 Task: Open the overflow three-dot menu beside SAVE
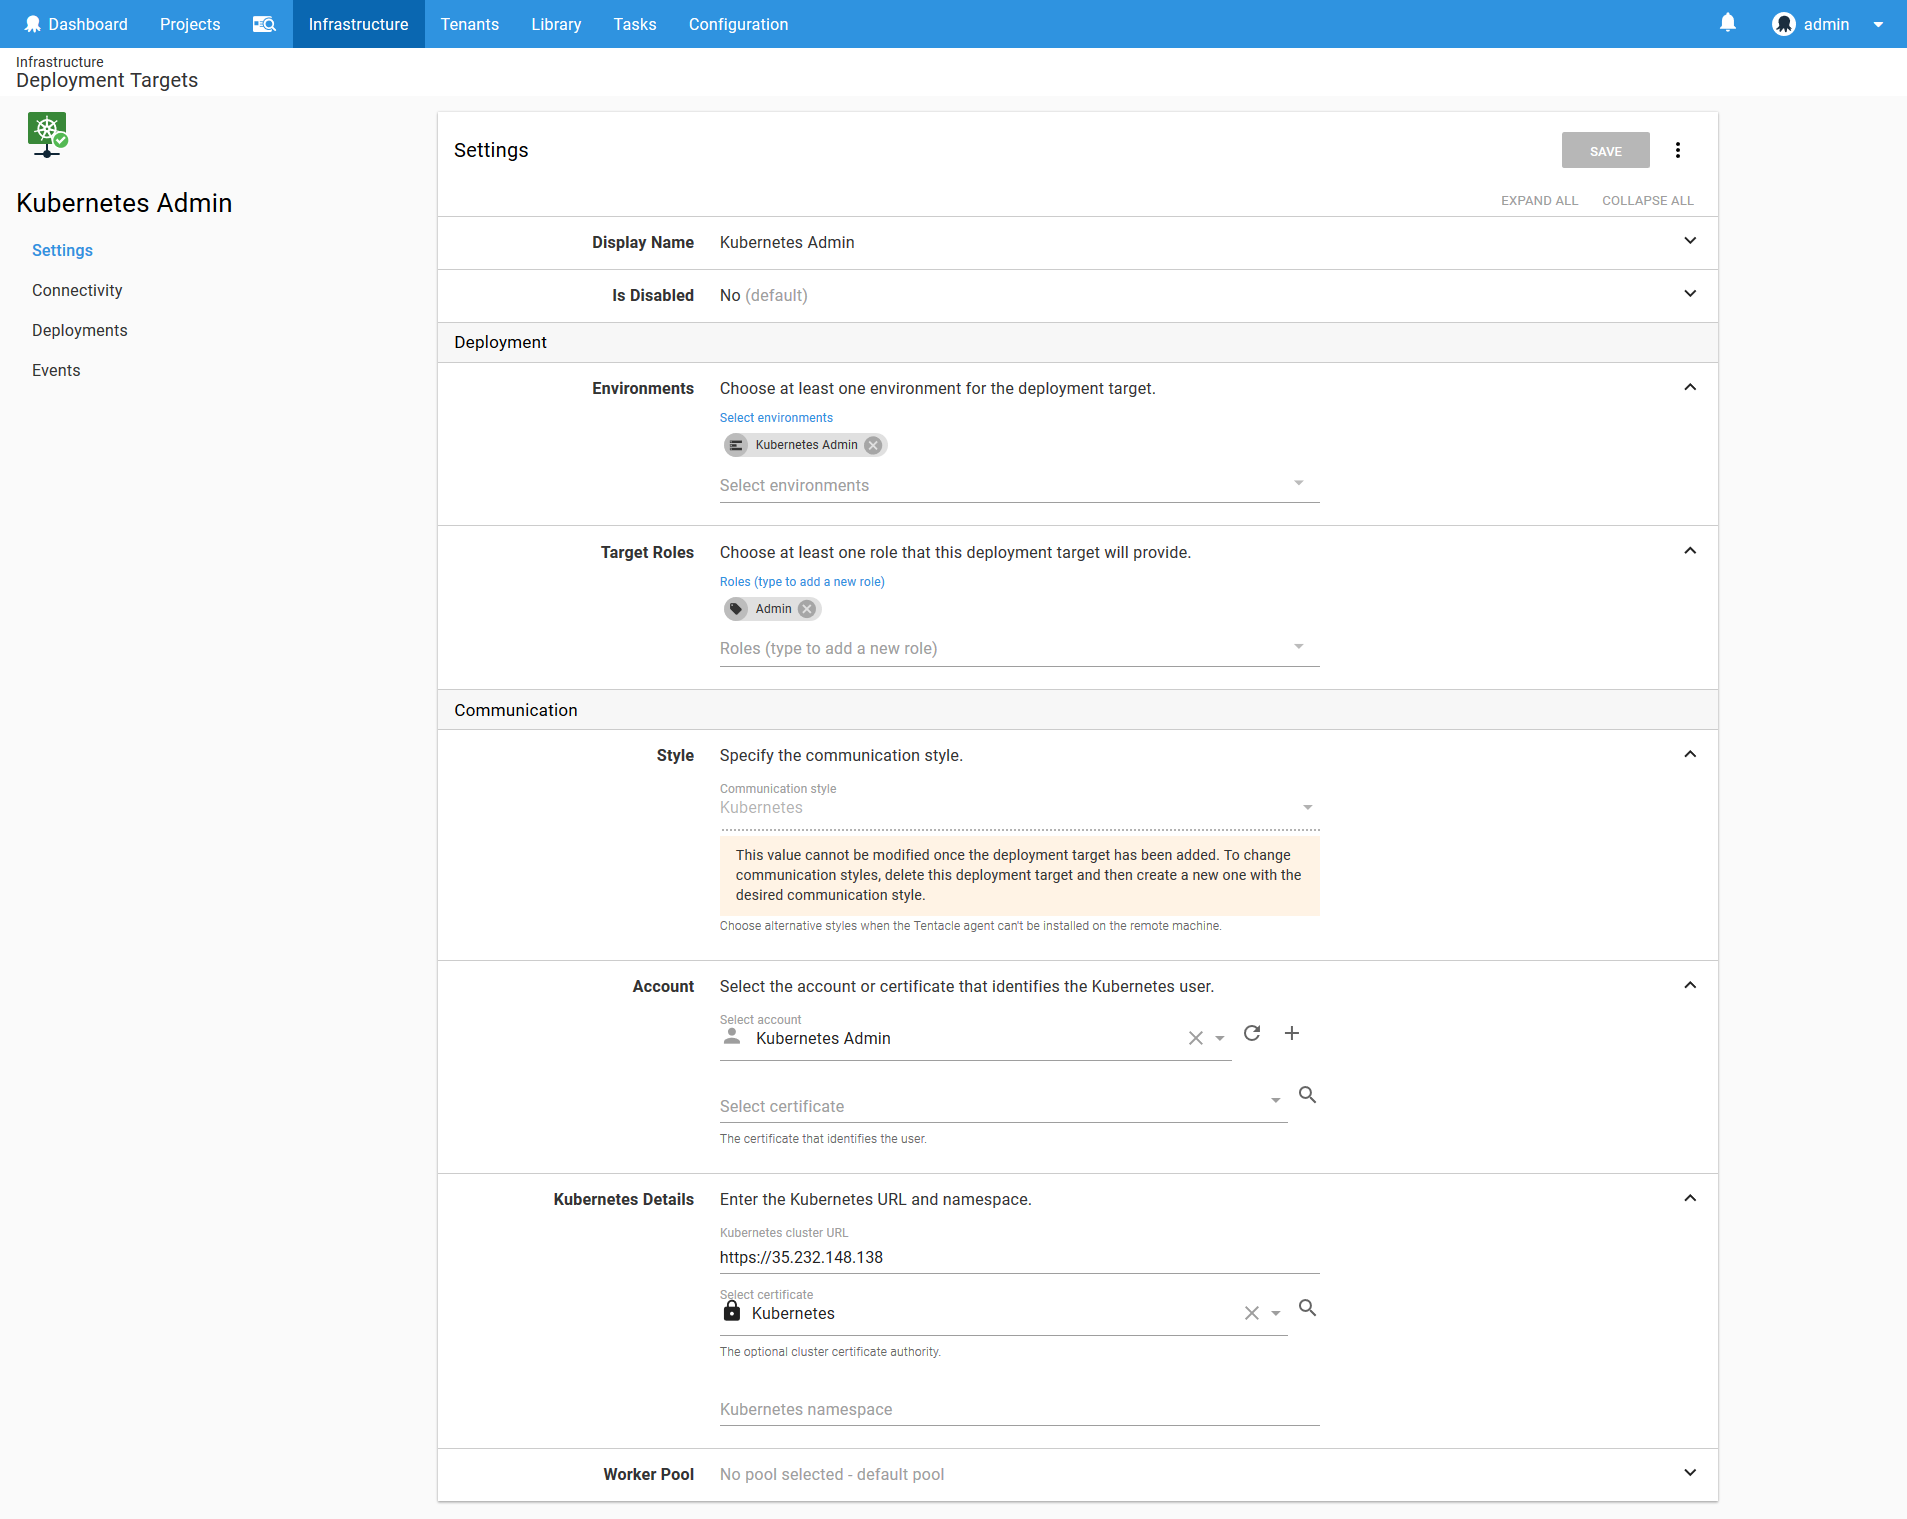coord(1678,150)
